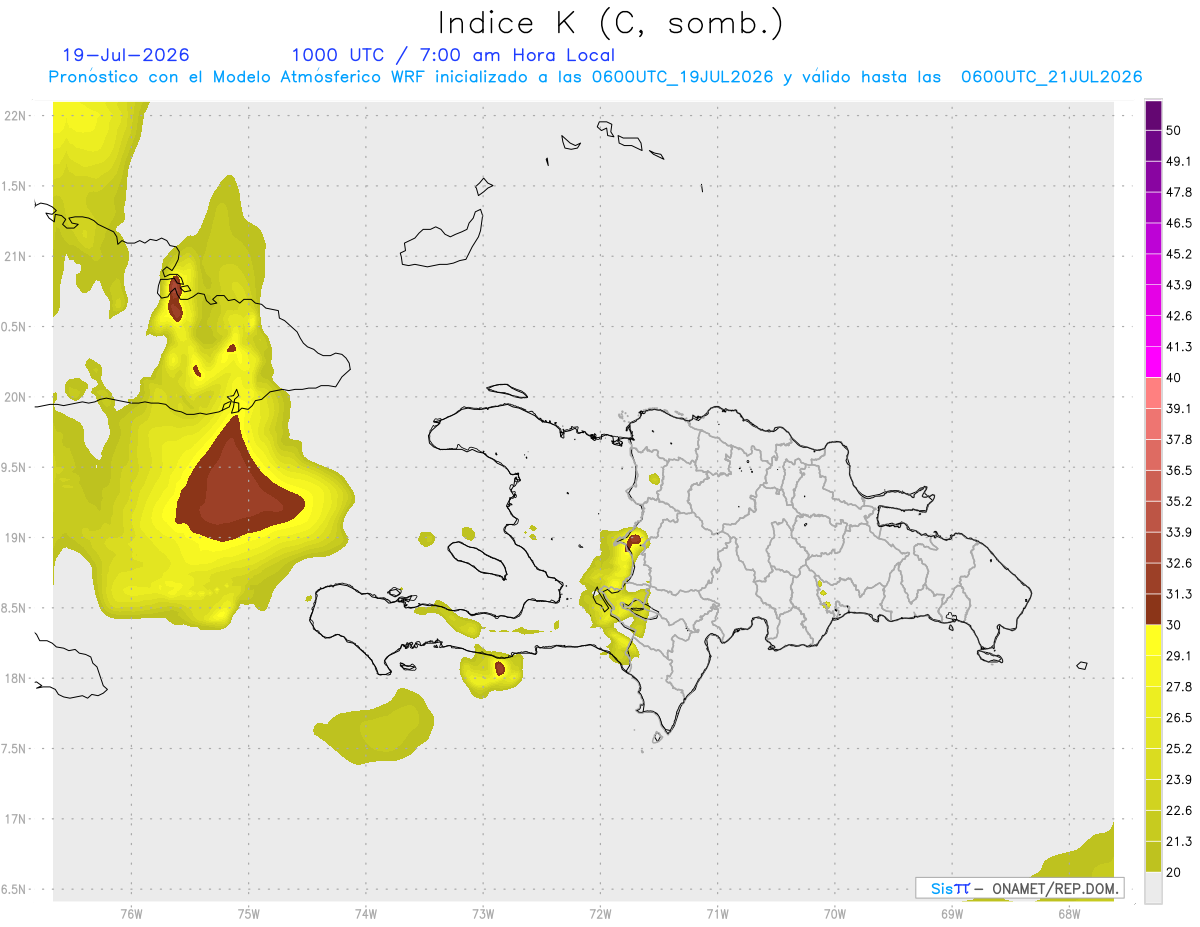Click the "22N" latitude axis label
1200x927 pixels.
coord(16,115)
